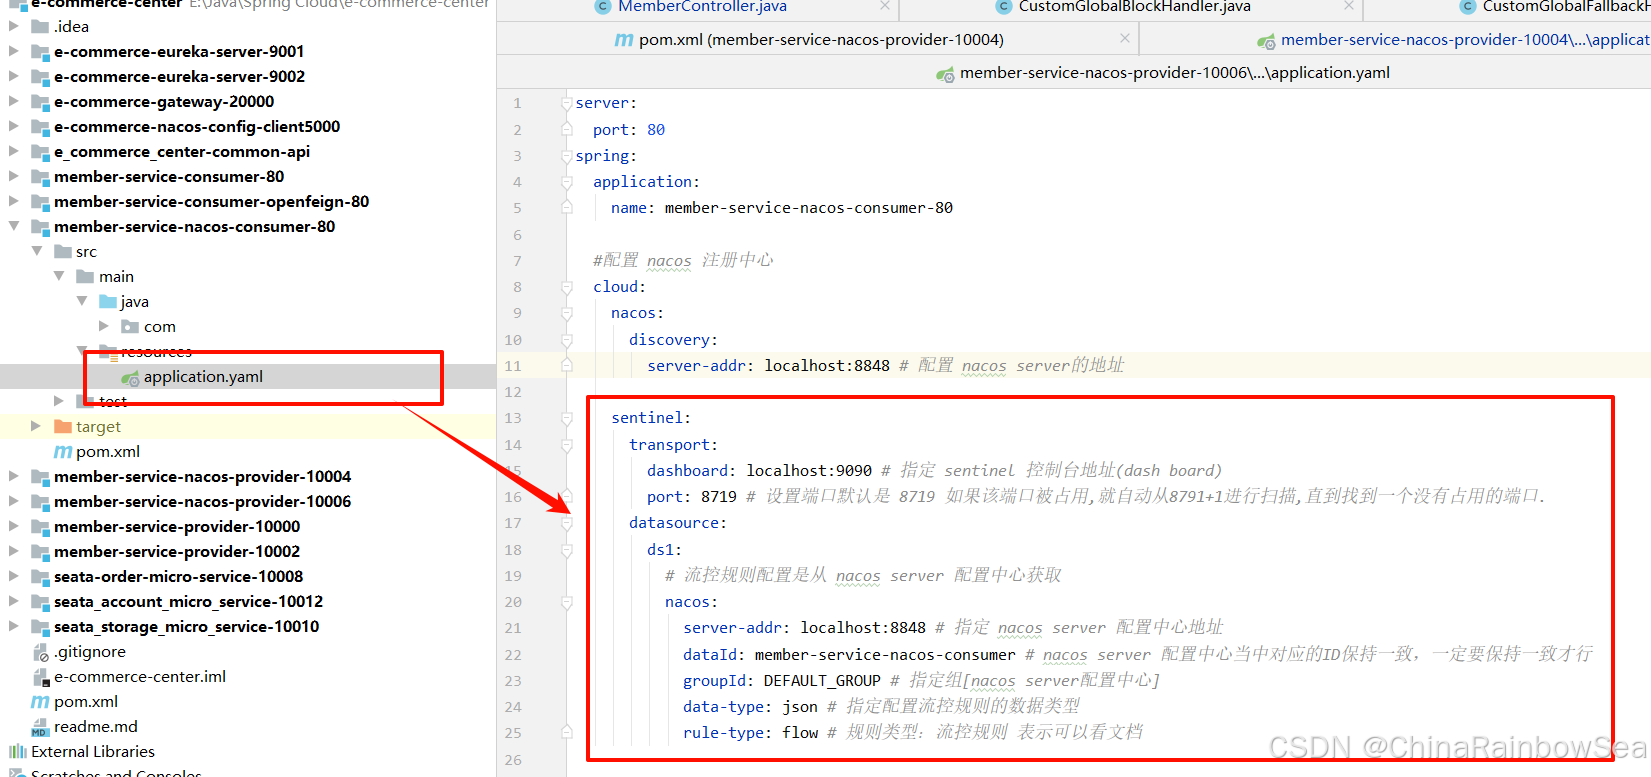Close the pom.xml editor tab
1651x777 pixels.
(x=1125, y=38)
